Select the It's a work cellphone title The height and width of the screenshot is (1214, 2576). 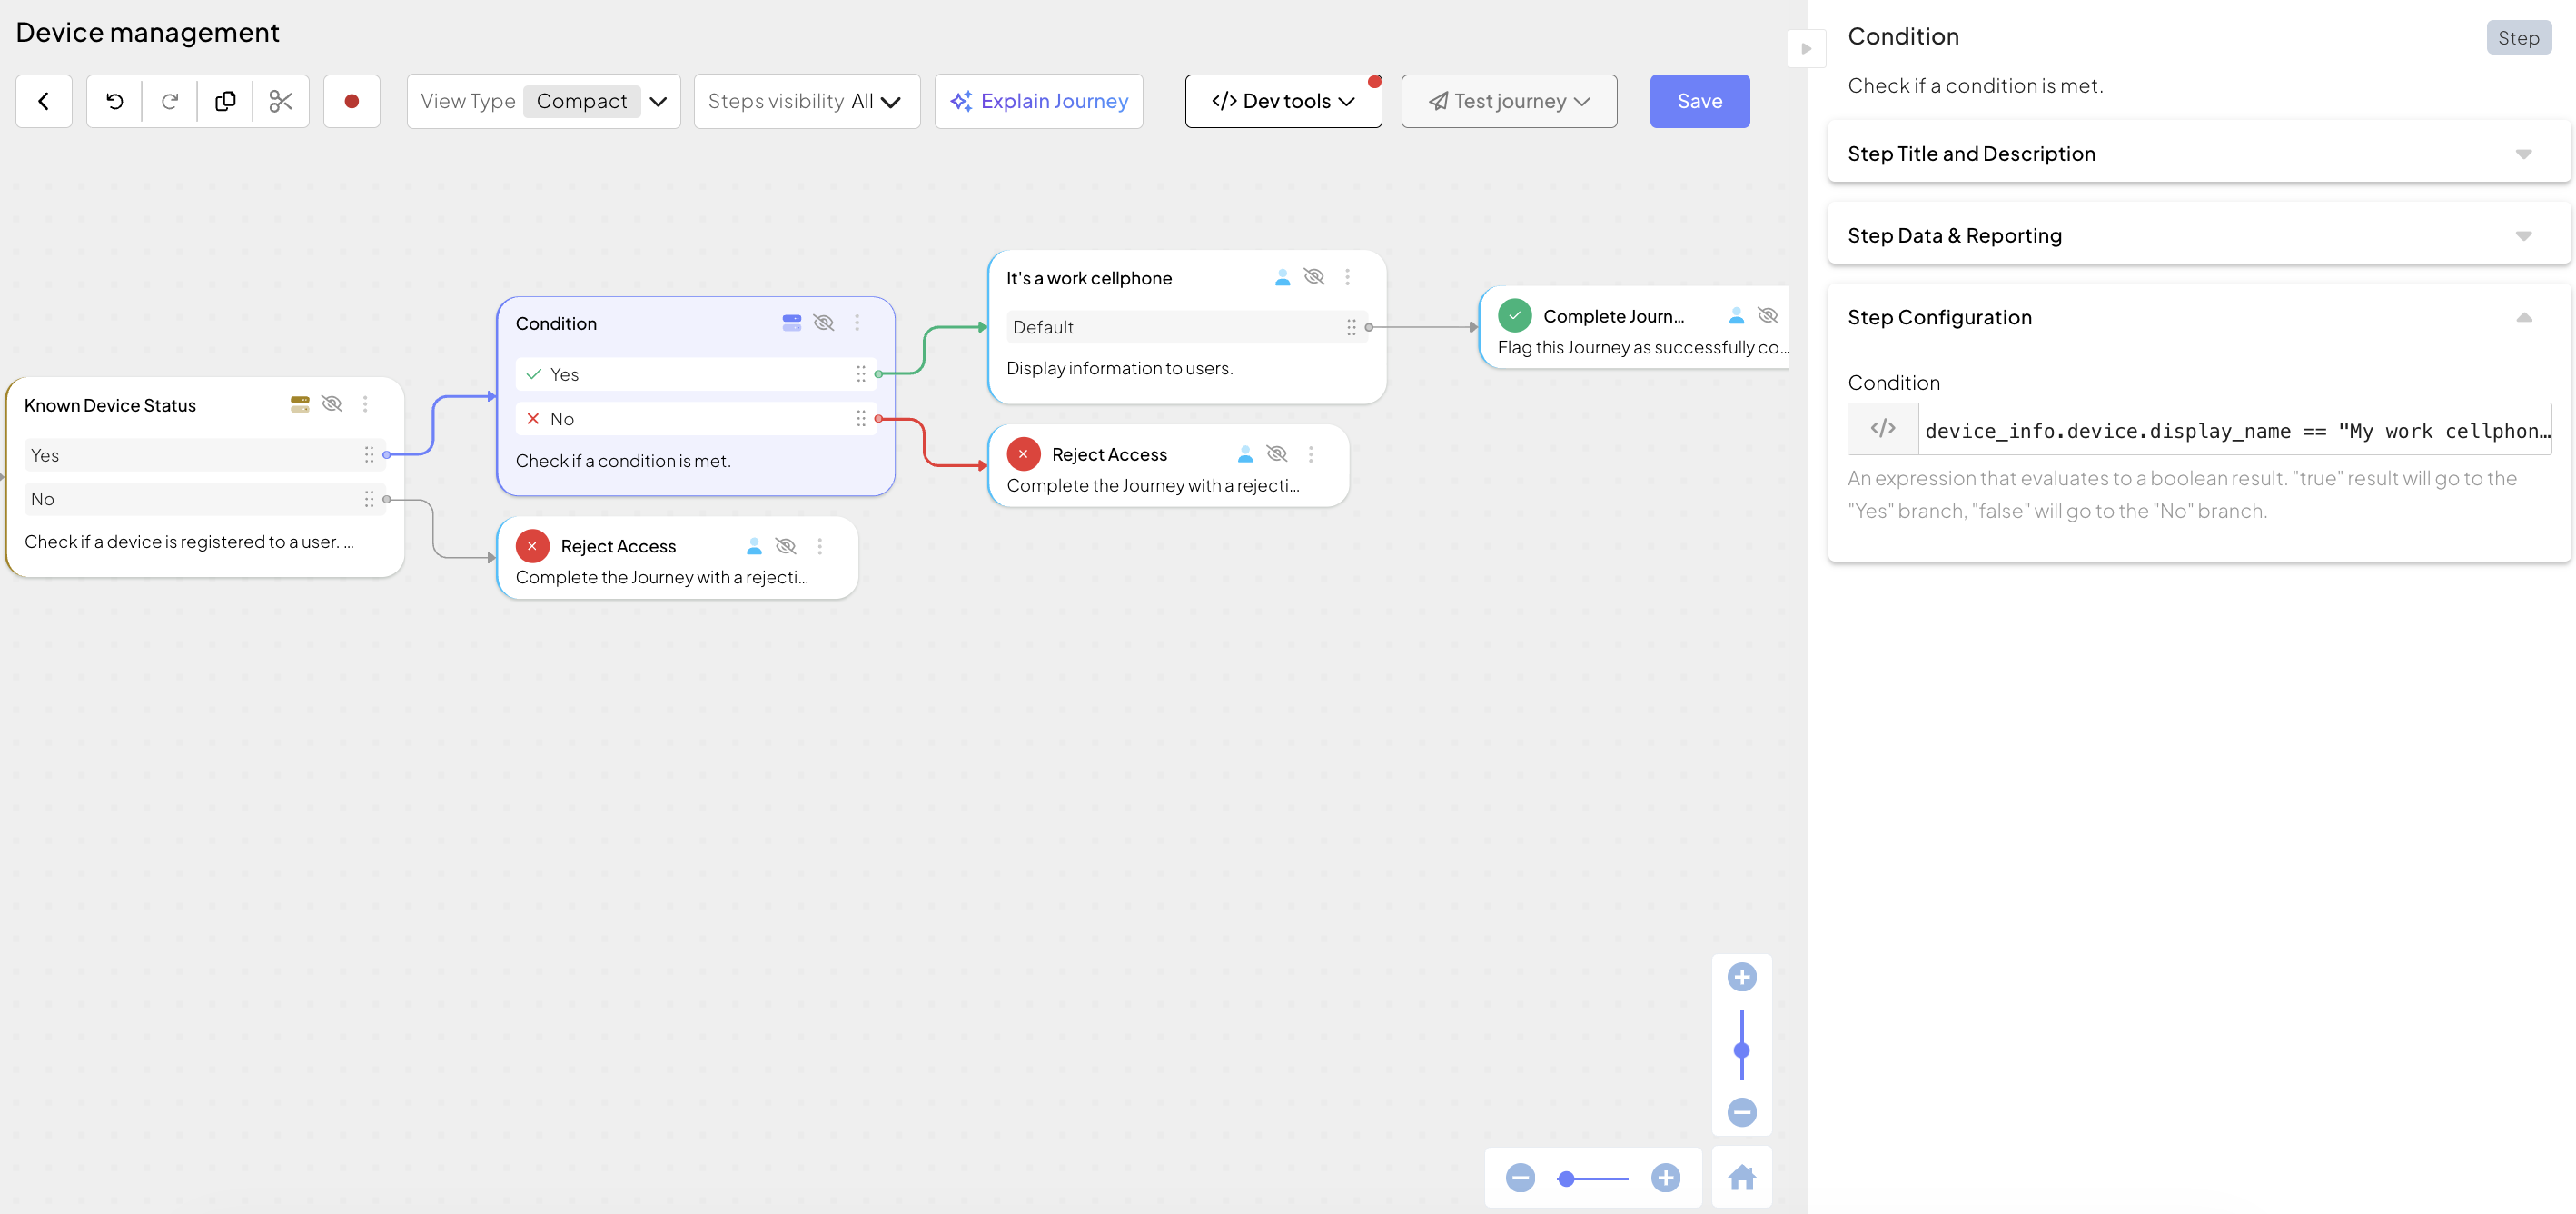tap(1089, 278)
